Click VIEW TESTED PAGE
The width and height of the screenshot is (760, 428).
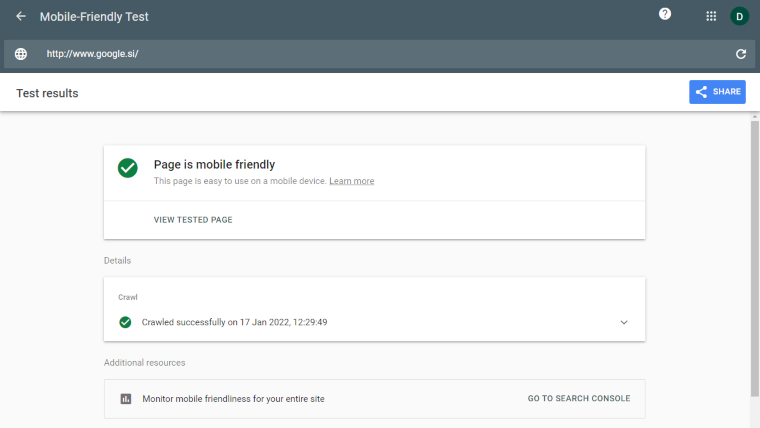193,220
